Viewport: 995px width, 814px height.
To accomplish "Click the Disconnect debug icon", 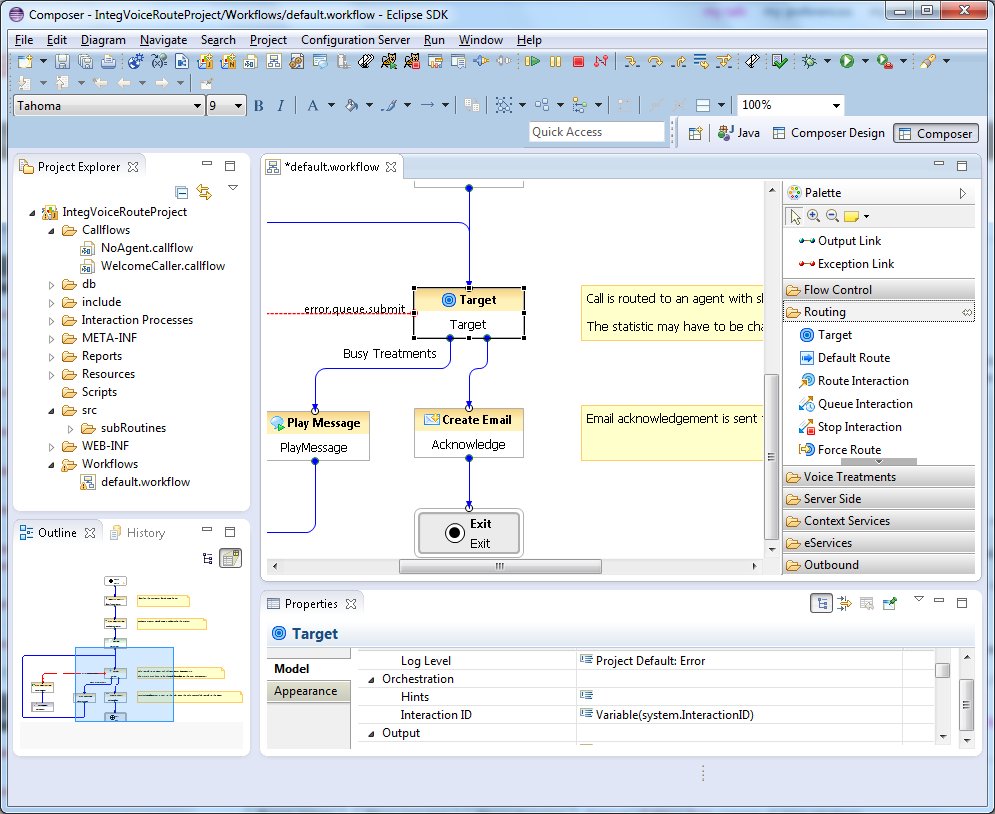I will 600,61.
